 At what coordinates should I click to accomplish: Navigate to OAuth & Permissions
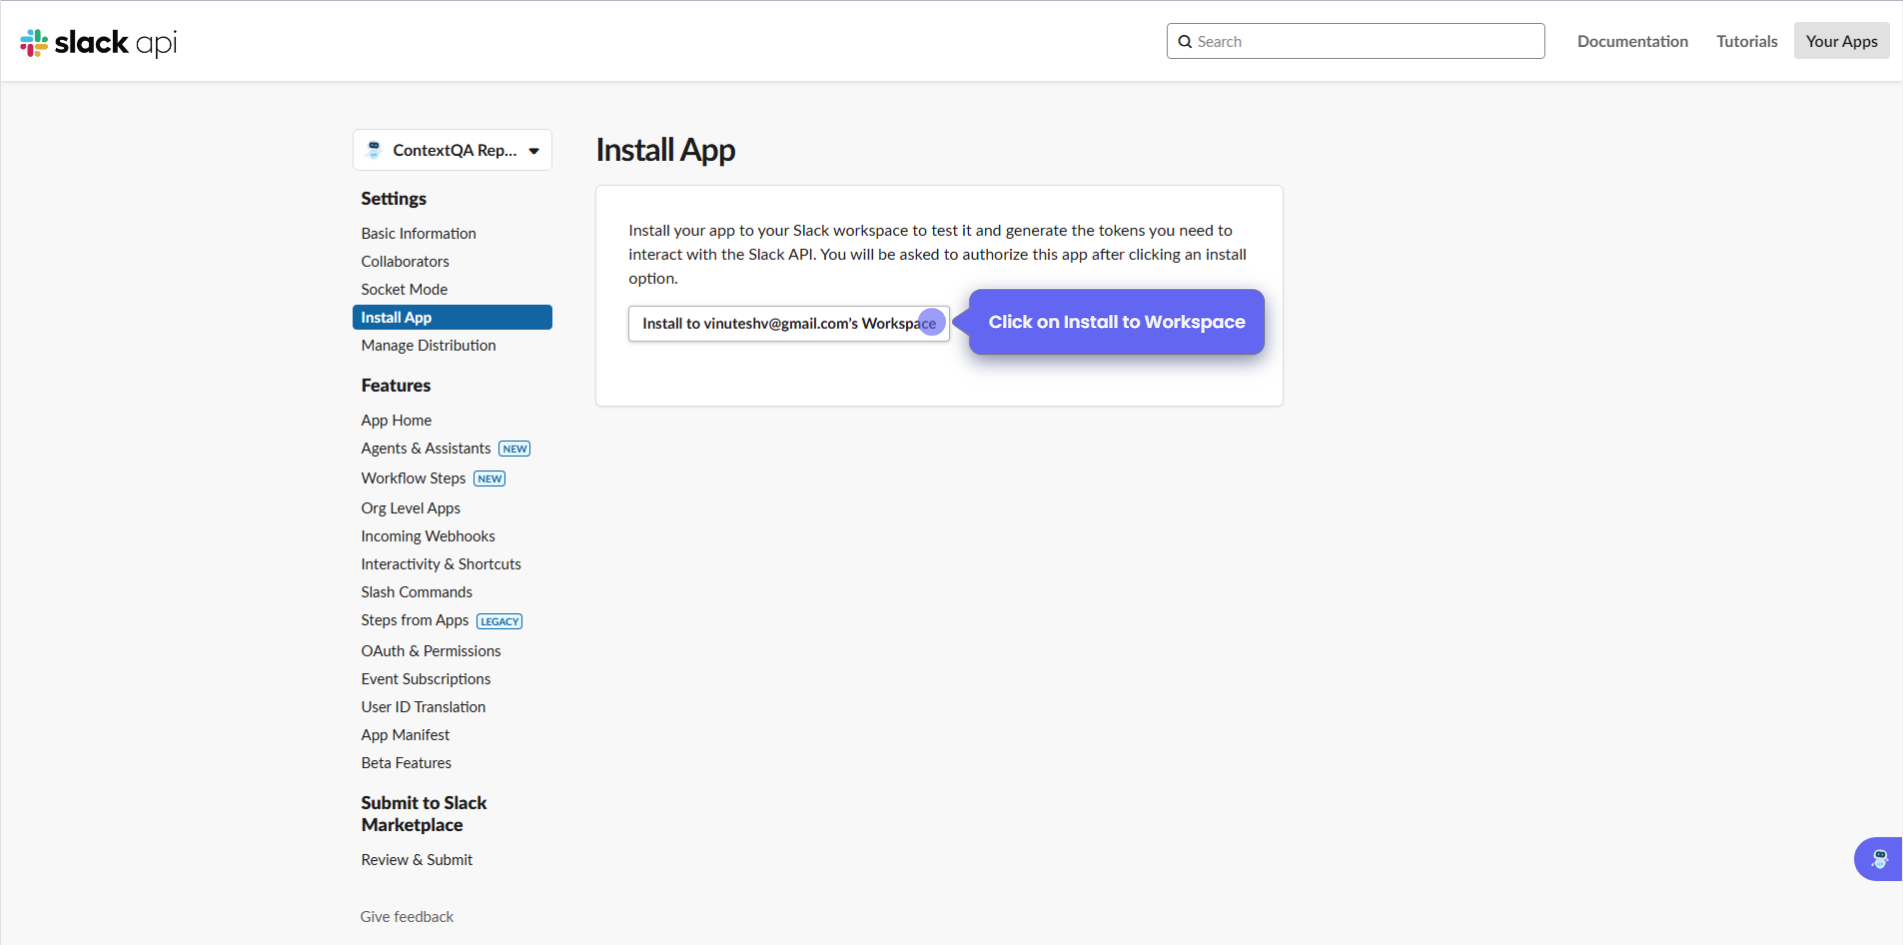(430, 651)
